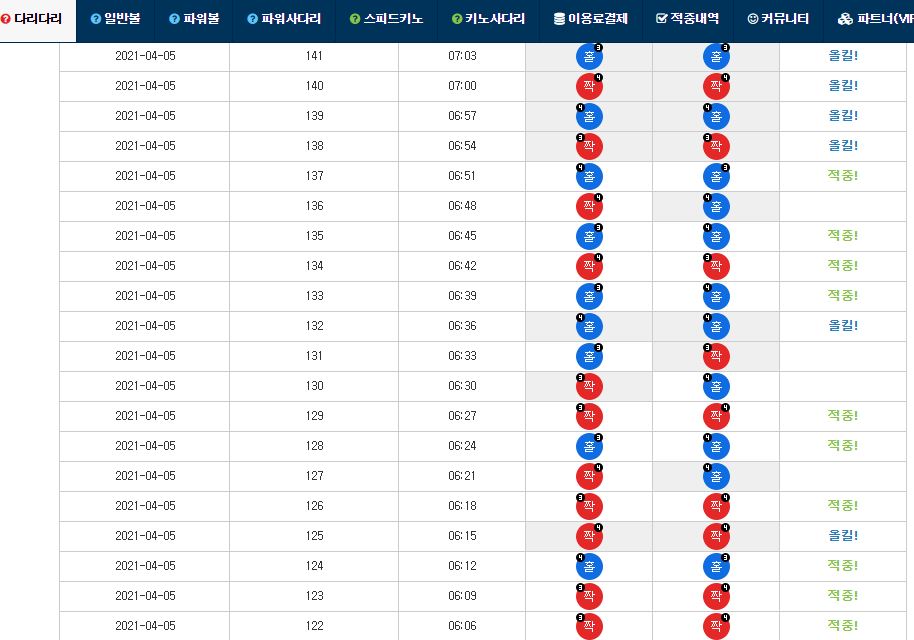Select round number 133 cell
Screen dimensions: 914x640
pos(314,296)
